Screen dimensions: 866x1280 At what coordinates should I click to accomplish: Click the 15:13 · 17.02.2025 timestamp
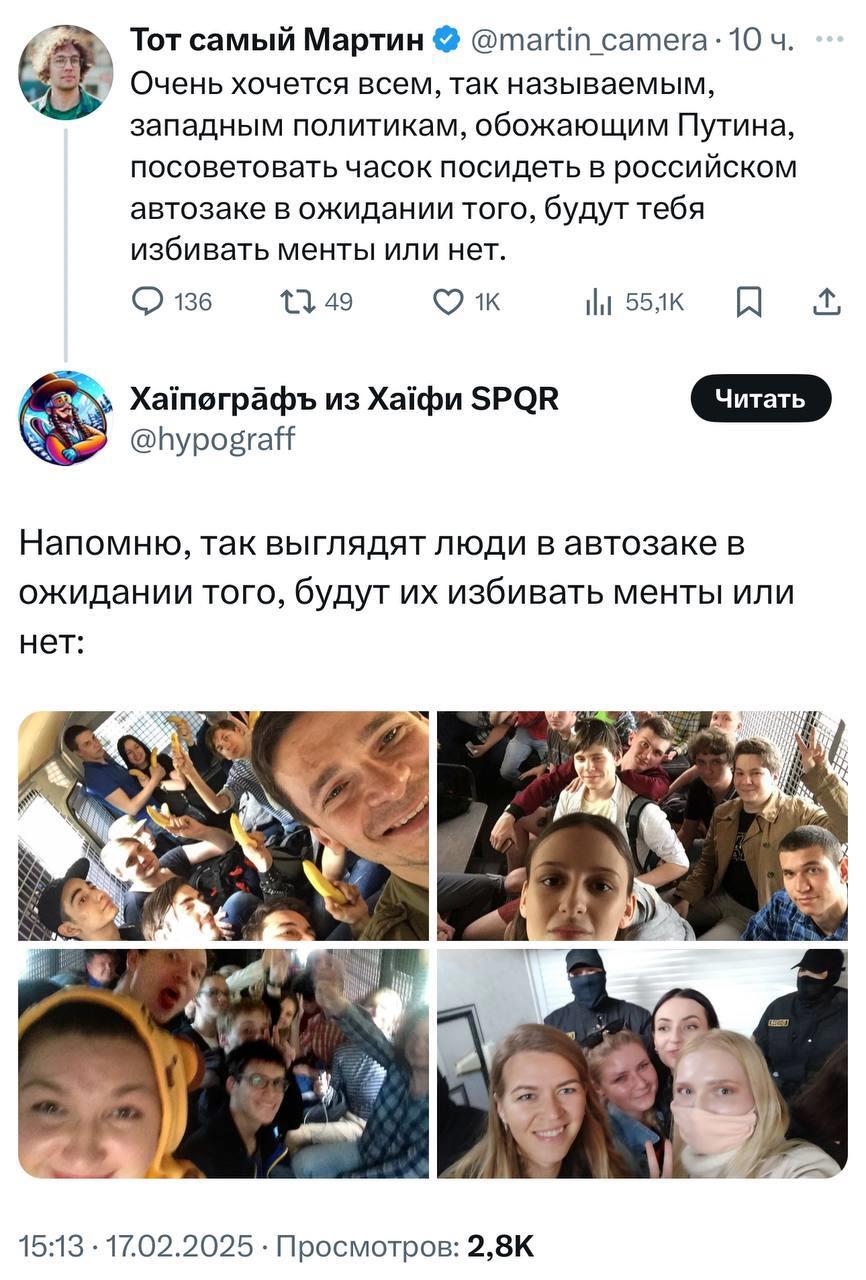tap(135, 1246)
